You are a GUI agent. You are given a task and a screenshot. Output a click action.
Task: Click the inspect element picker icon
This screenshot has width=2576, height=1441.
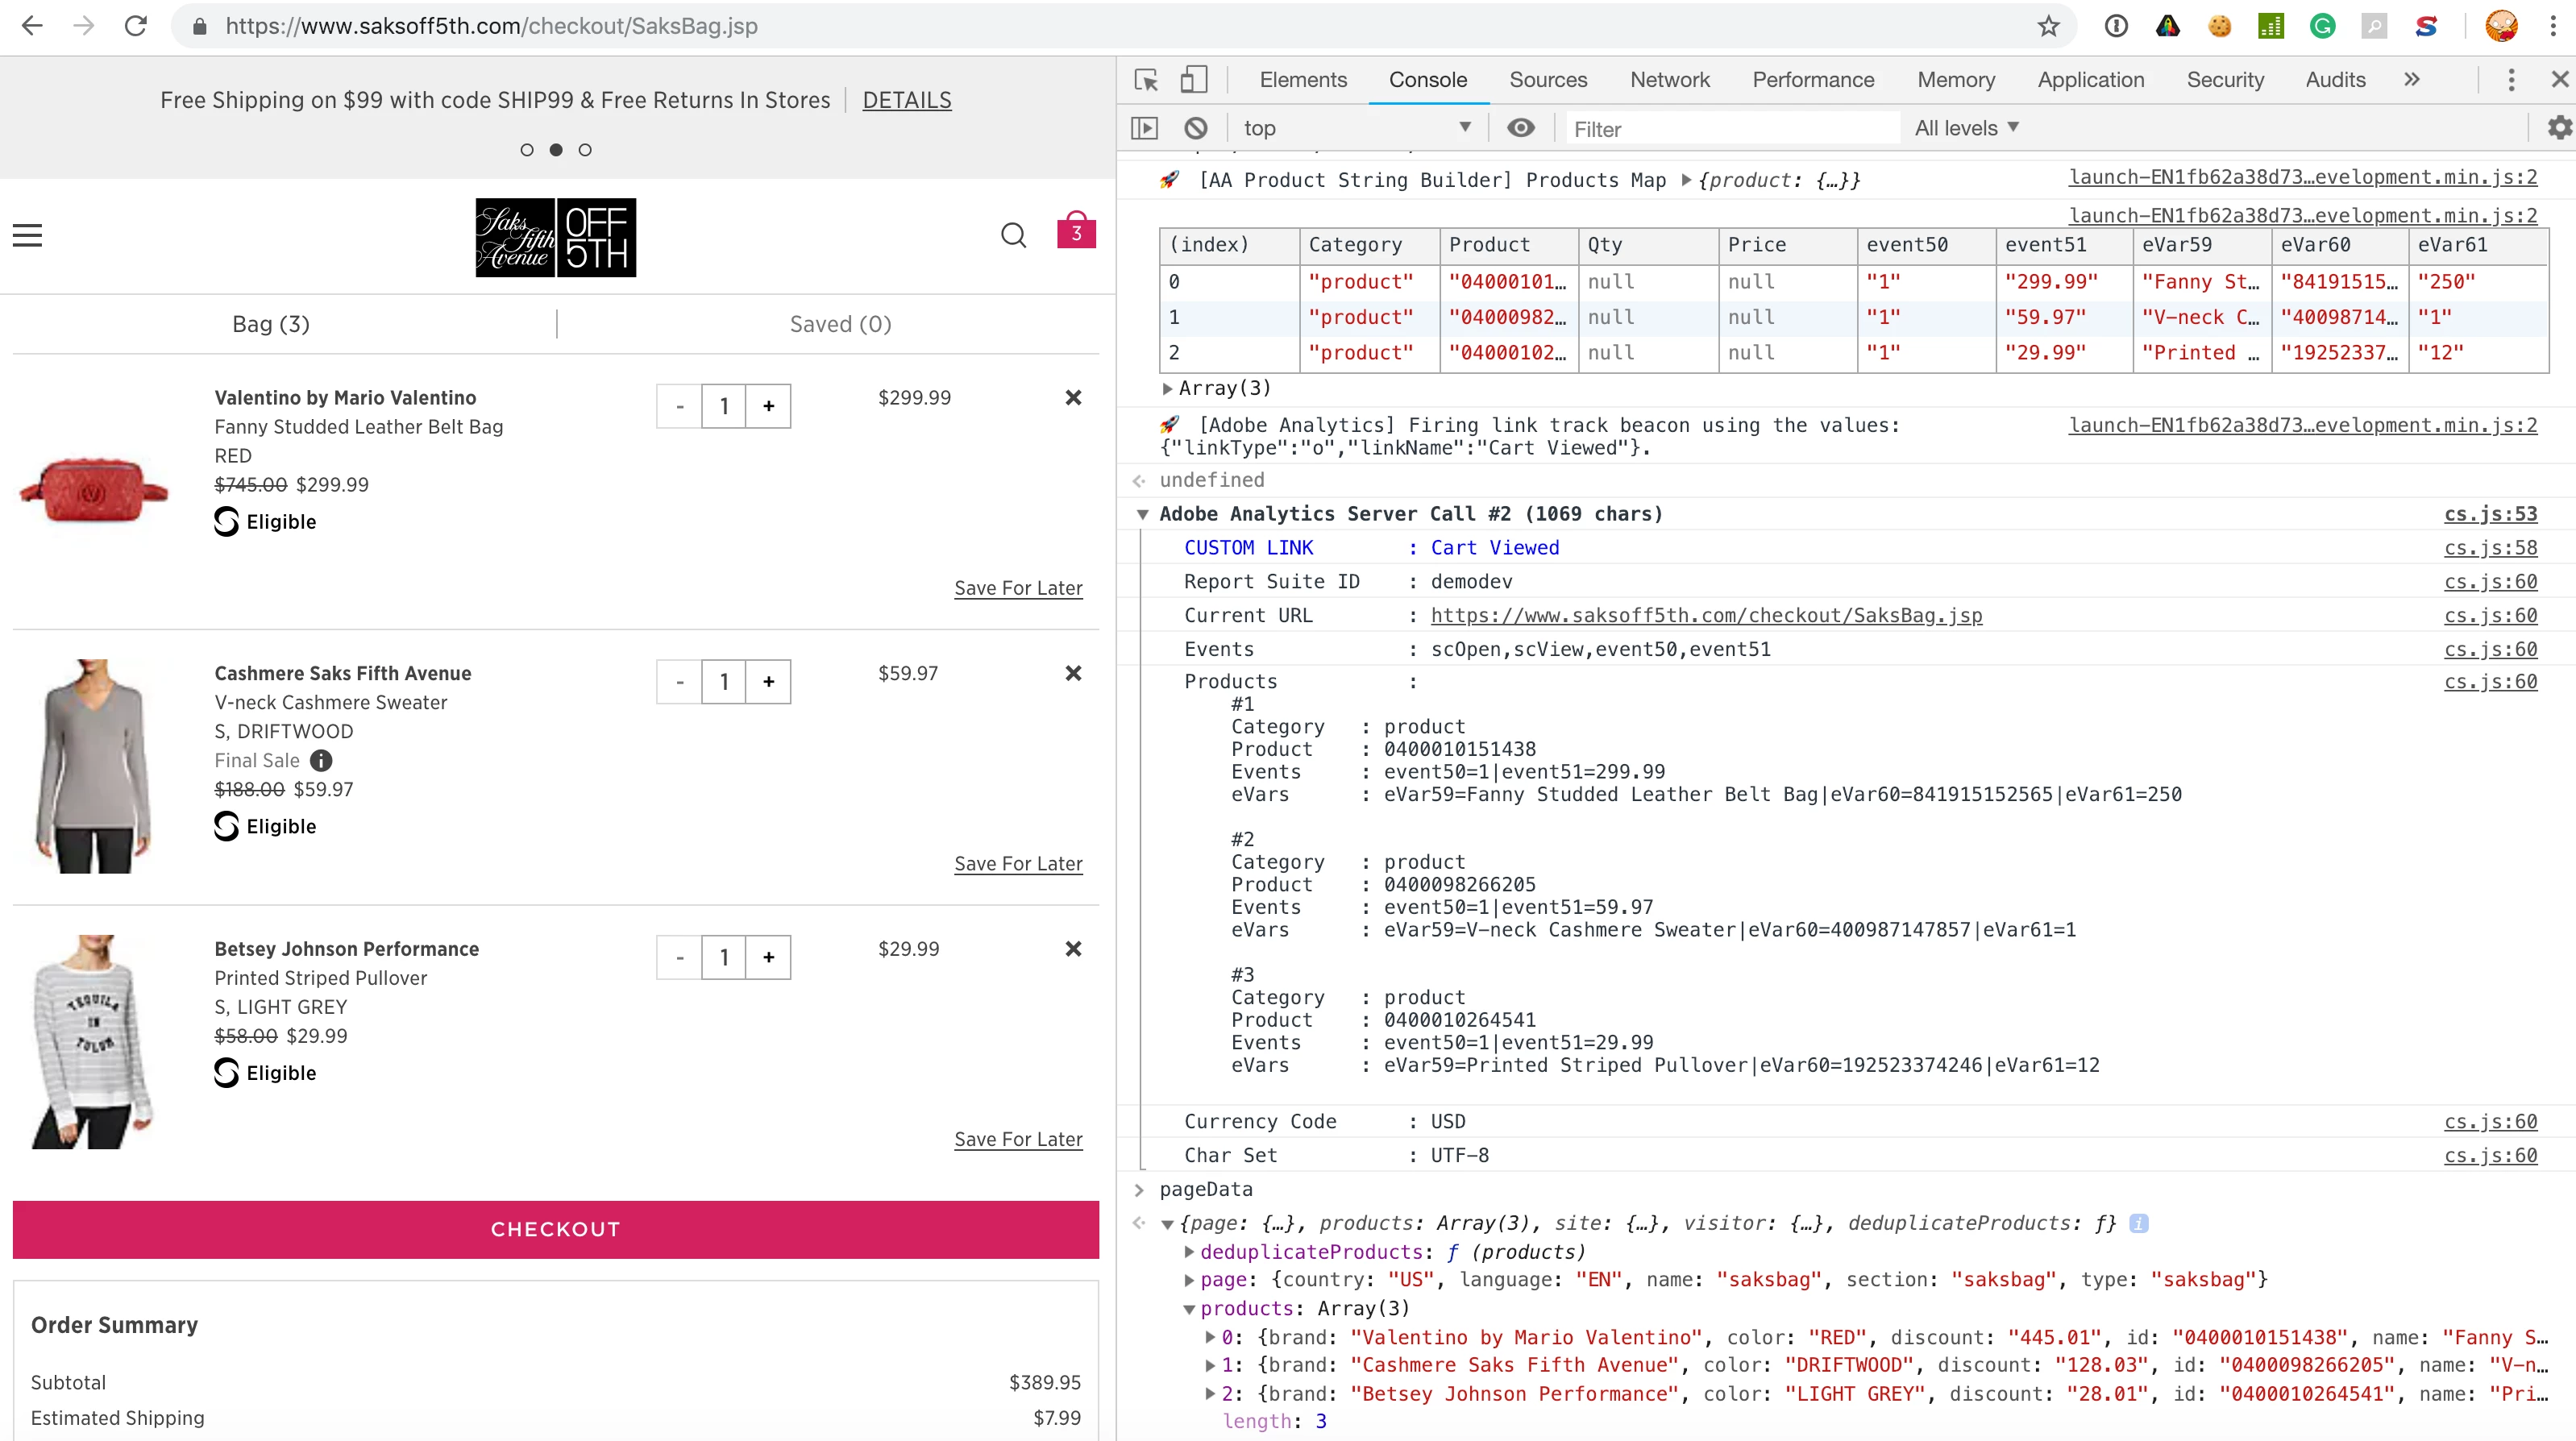click(1146, 80)
